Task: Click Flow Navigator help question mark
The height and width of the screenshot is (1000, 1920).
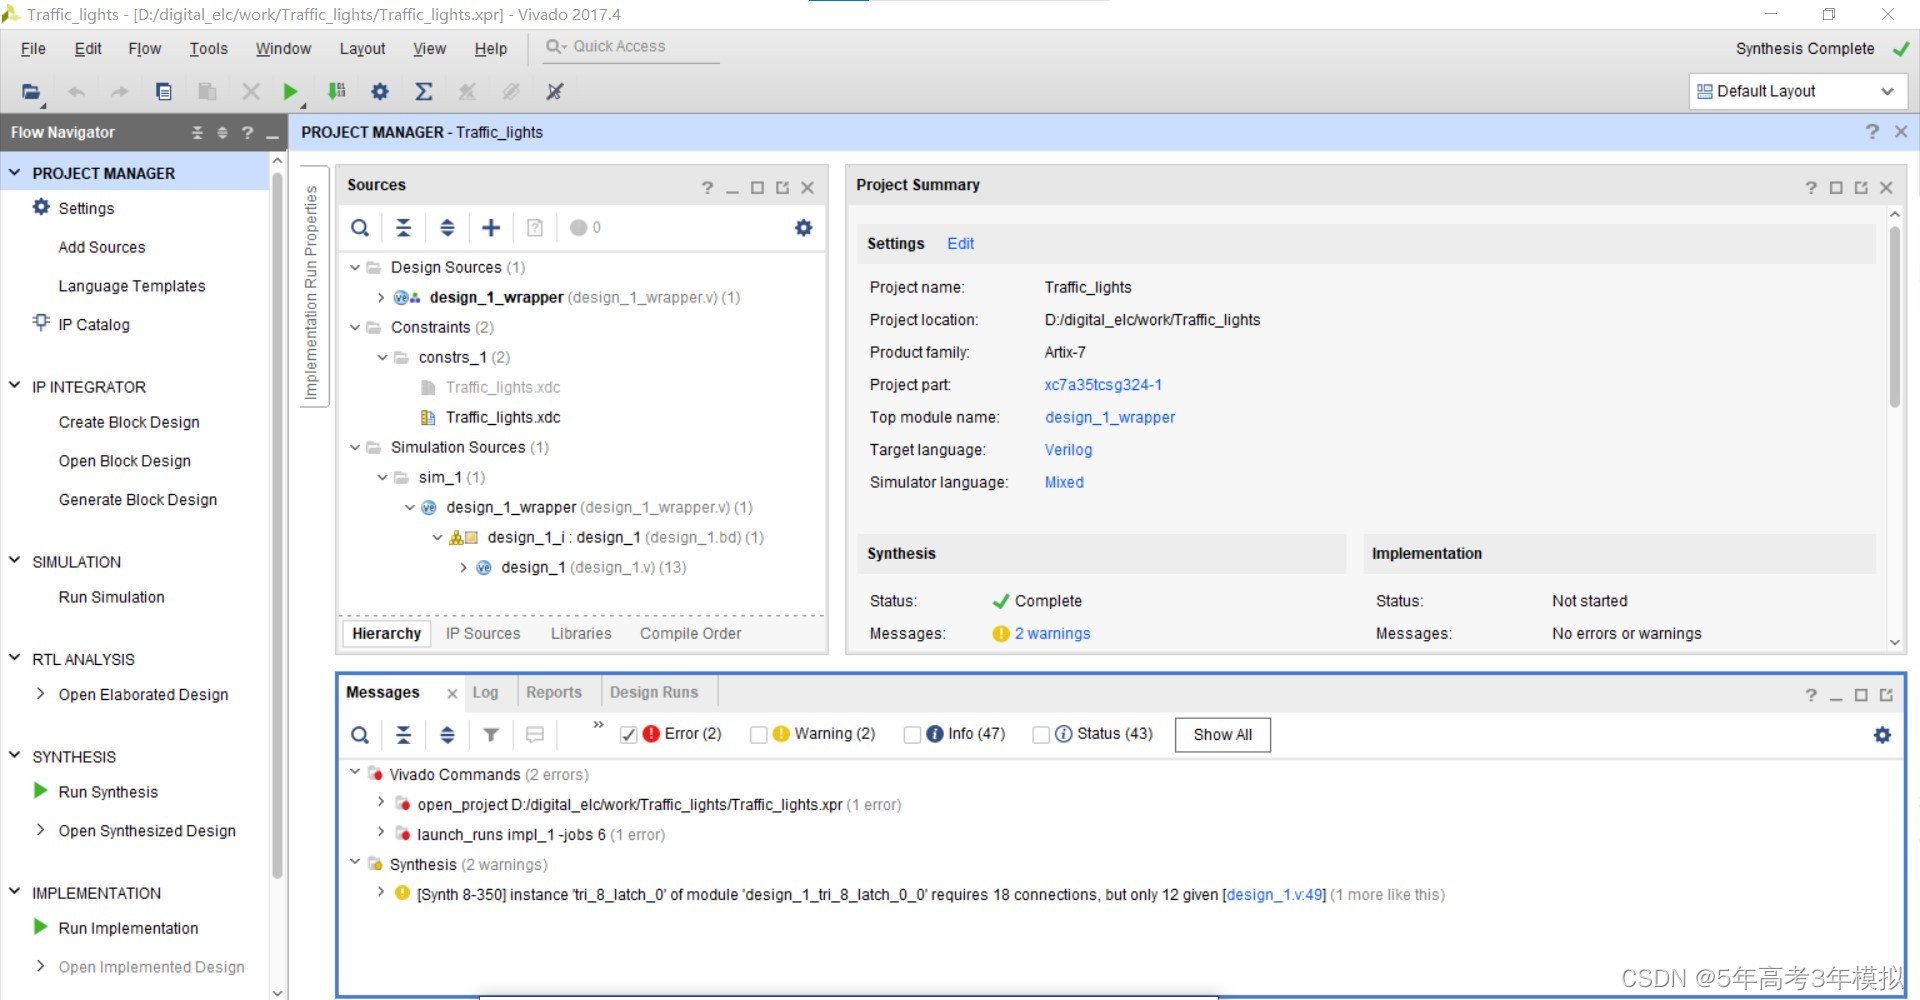Action: (247, 132)
